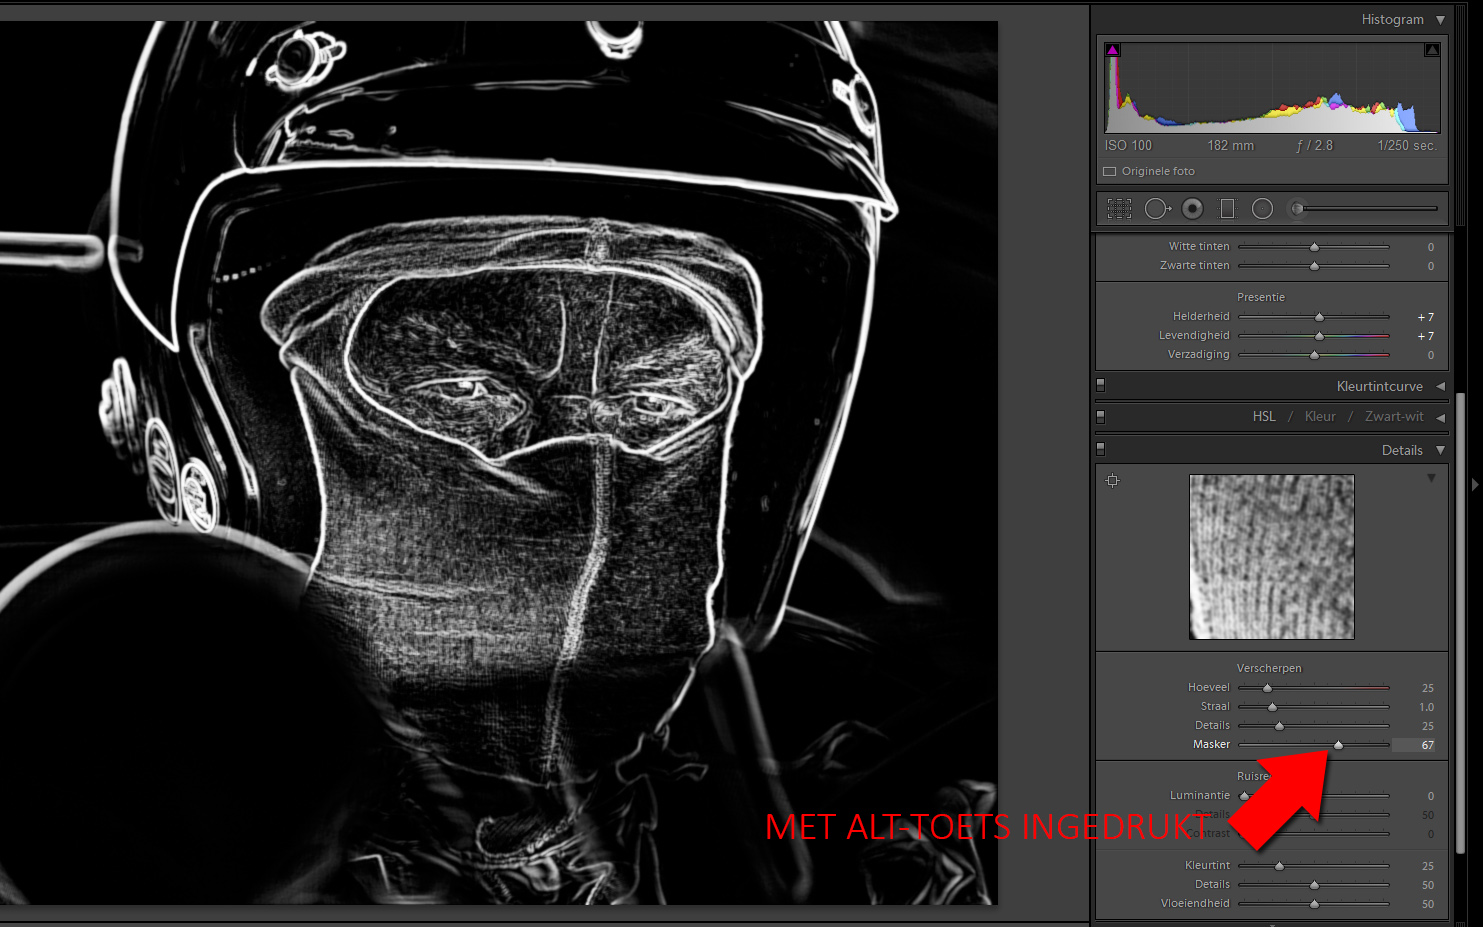This screenshot has width=1483, height=927.
Task: Click the sharpening detail preview thumbnail
Action: tap(1271, 557)
